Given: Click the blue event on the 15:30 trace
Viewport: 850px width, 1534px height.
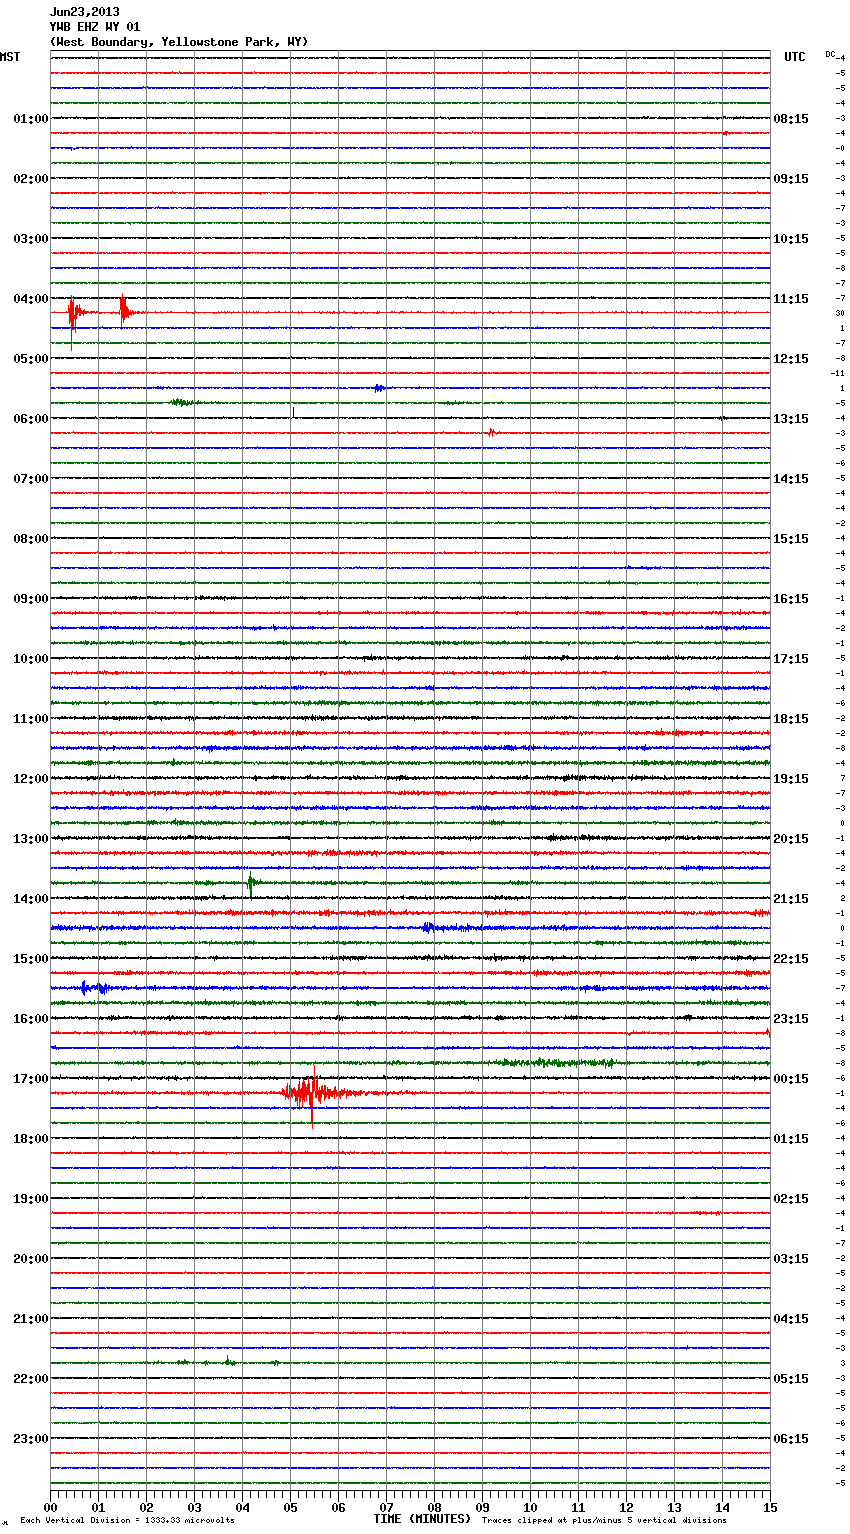Looking at the screenshot, I should (93, 988).
